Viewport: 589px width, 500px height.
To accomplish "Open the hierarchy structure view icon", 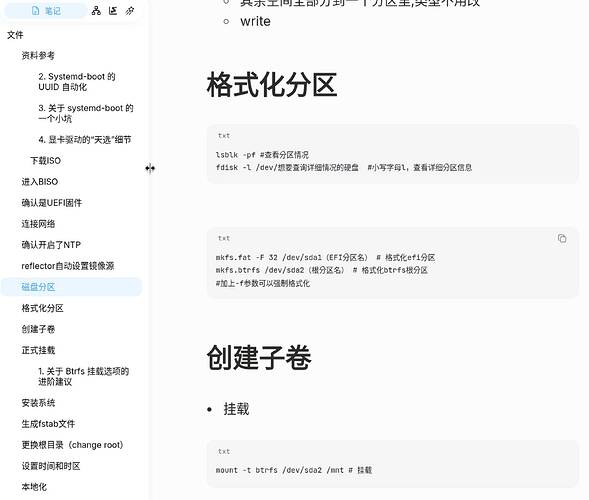I will pos(96,11).
